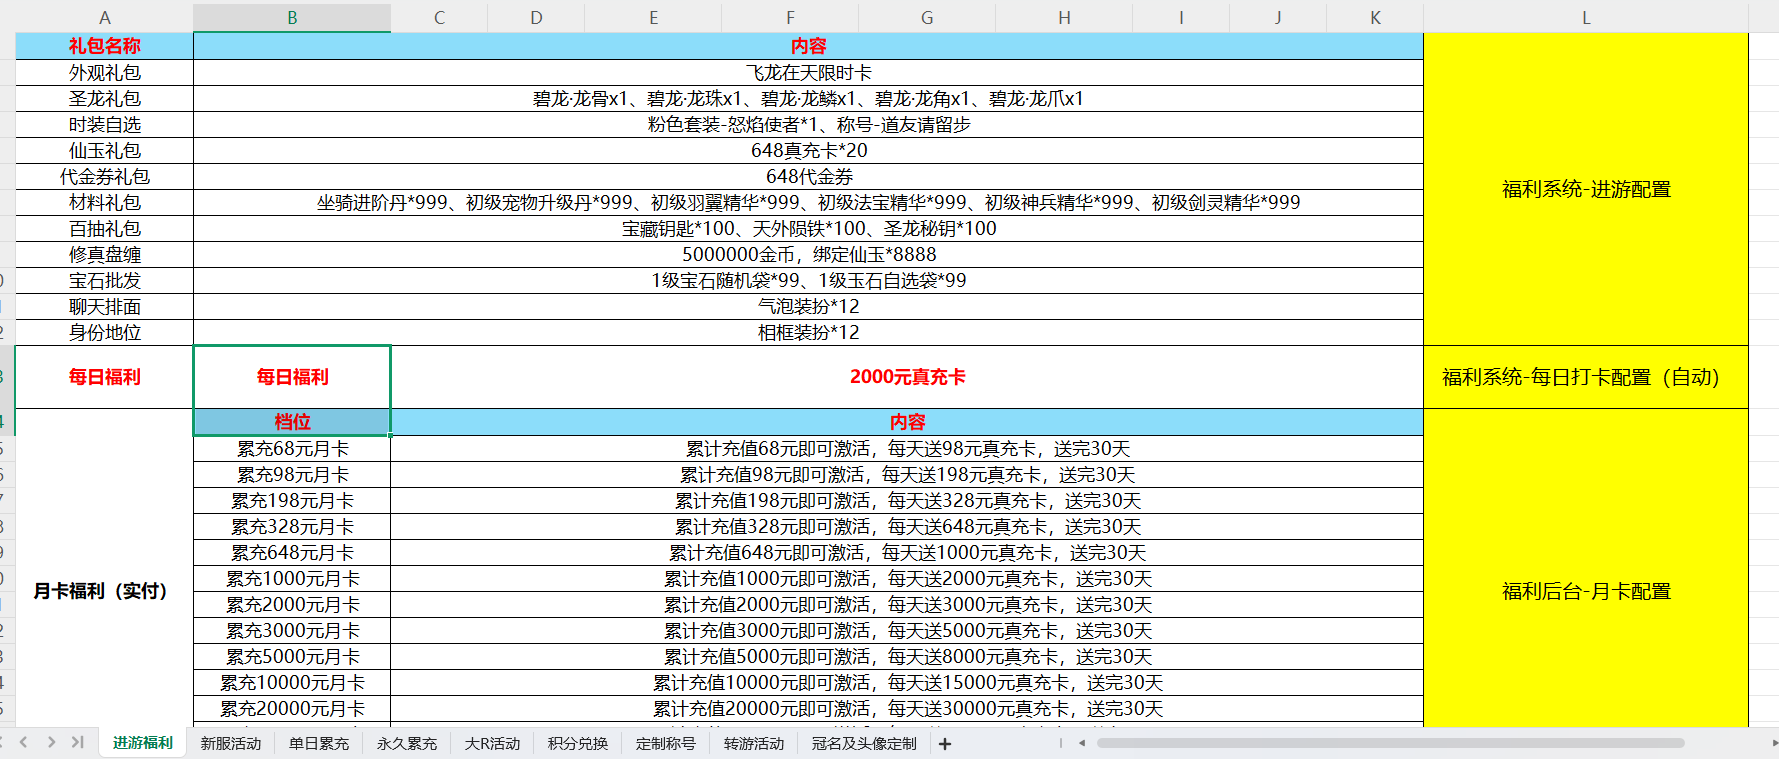Select the 648代金券 content cell
The width and height of the screenshot is (1779, 759).
pos(808,177)
